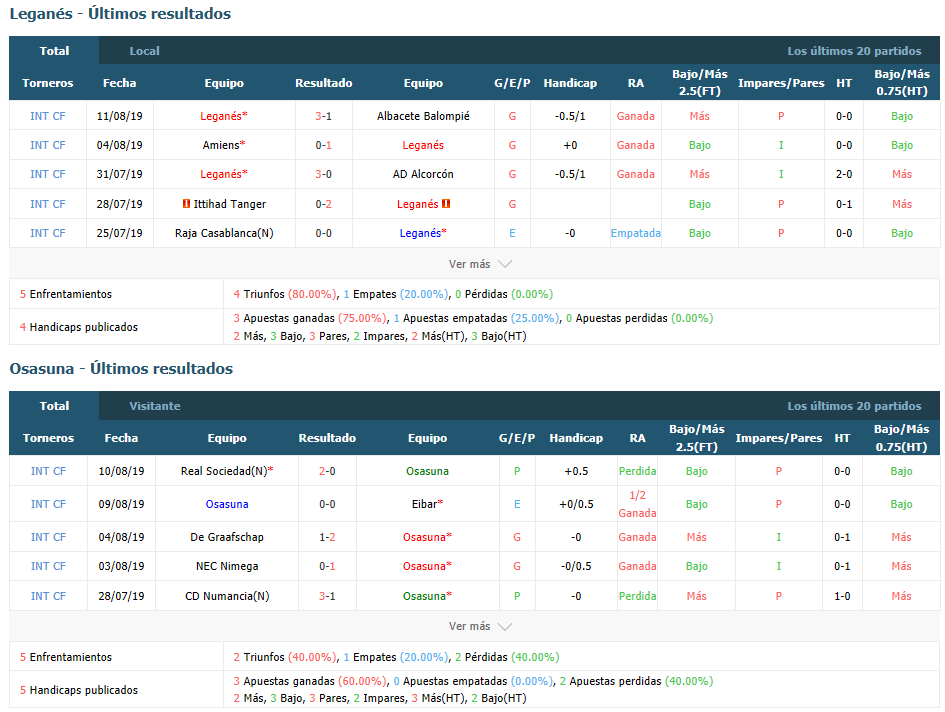Screen dimensions: 945x712
Task: Expand Ver más under the Leganés results table
Action: point(480,264)
